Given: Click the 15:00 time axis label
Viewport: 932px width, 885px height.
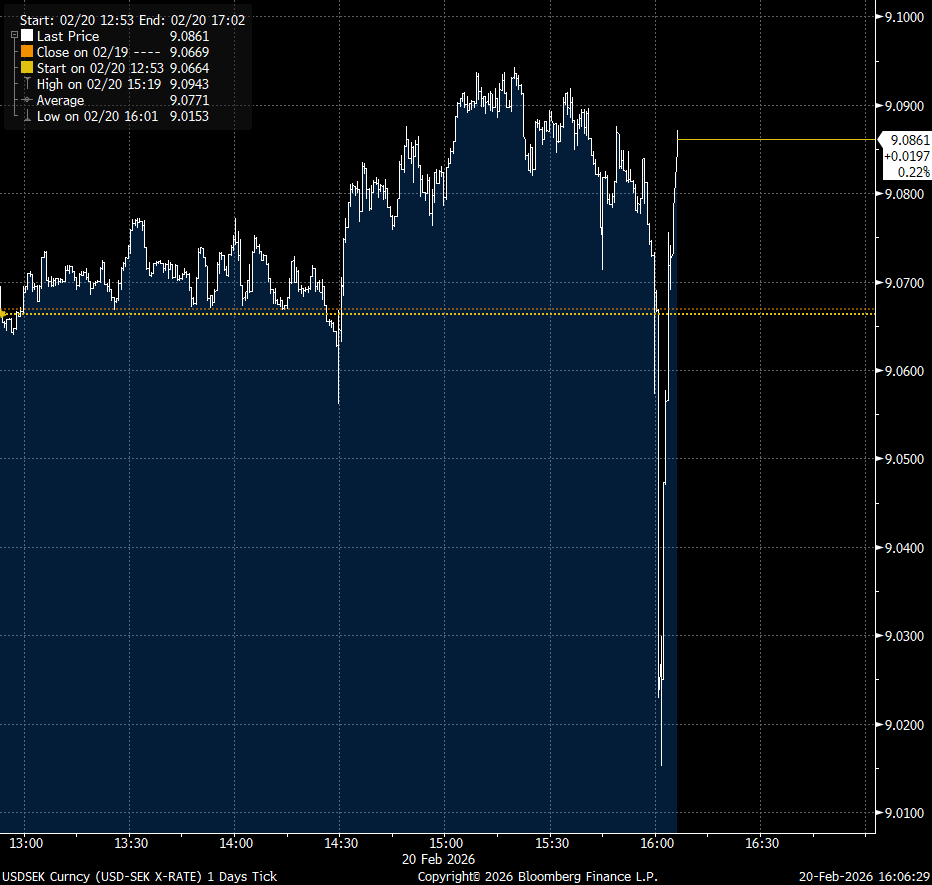Looking at the screenshot, I should point(446,843).
